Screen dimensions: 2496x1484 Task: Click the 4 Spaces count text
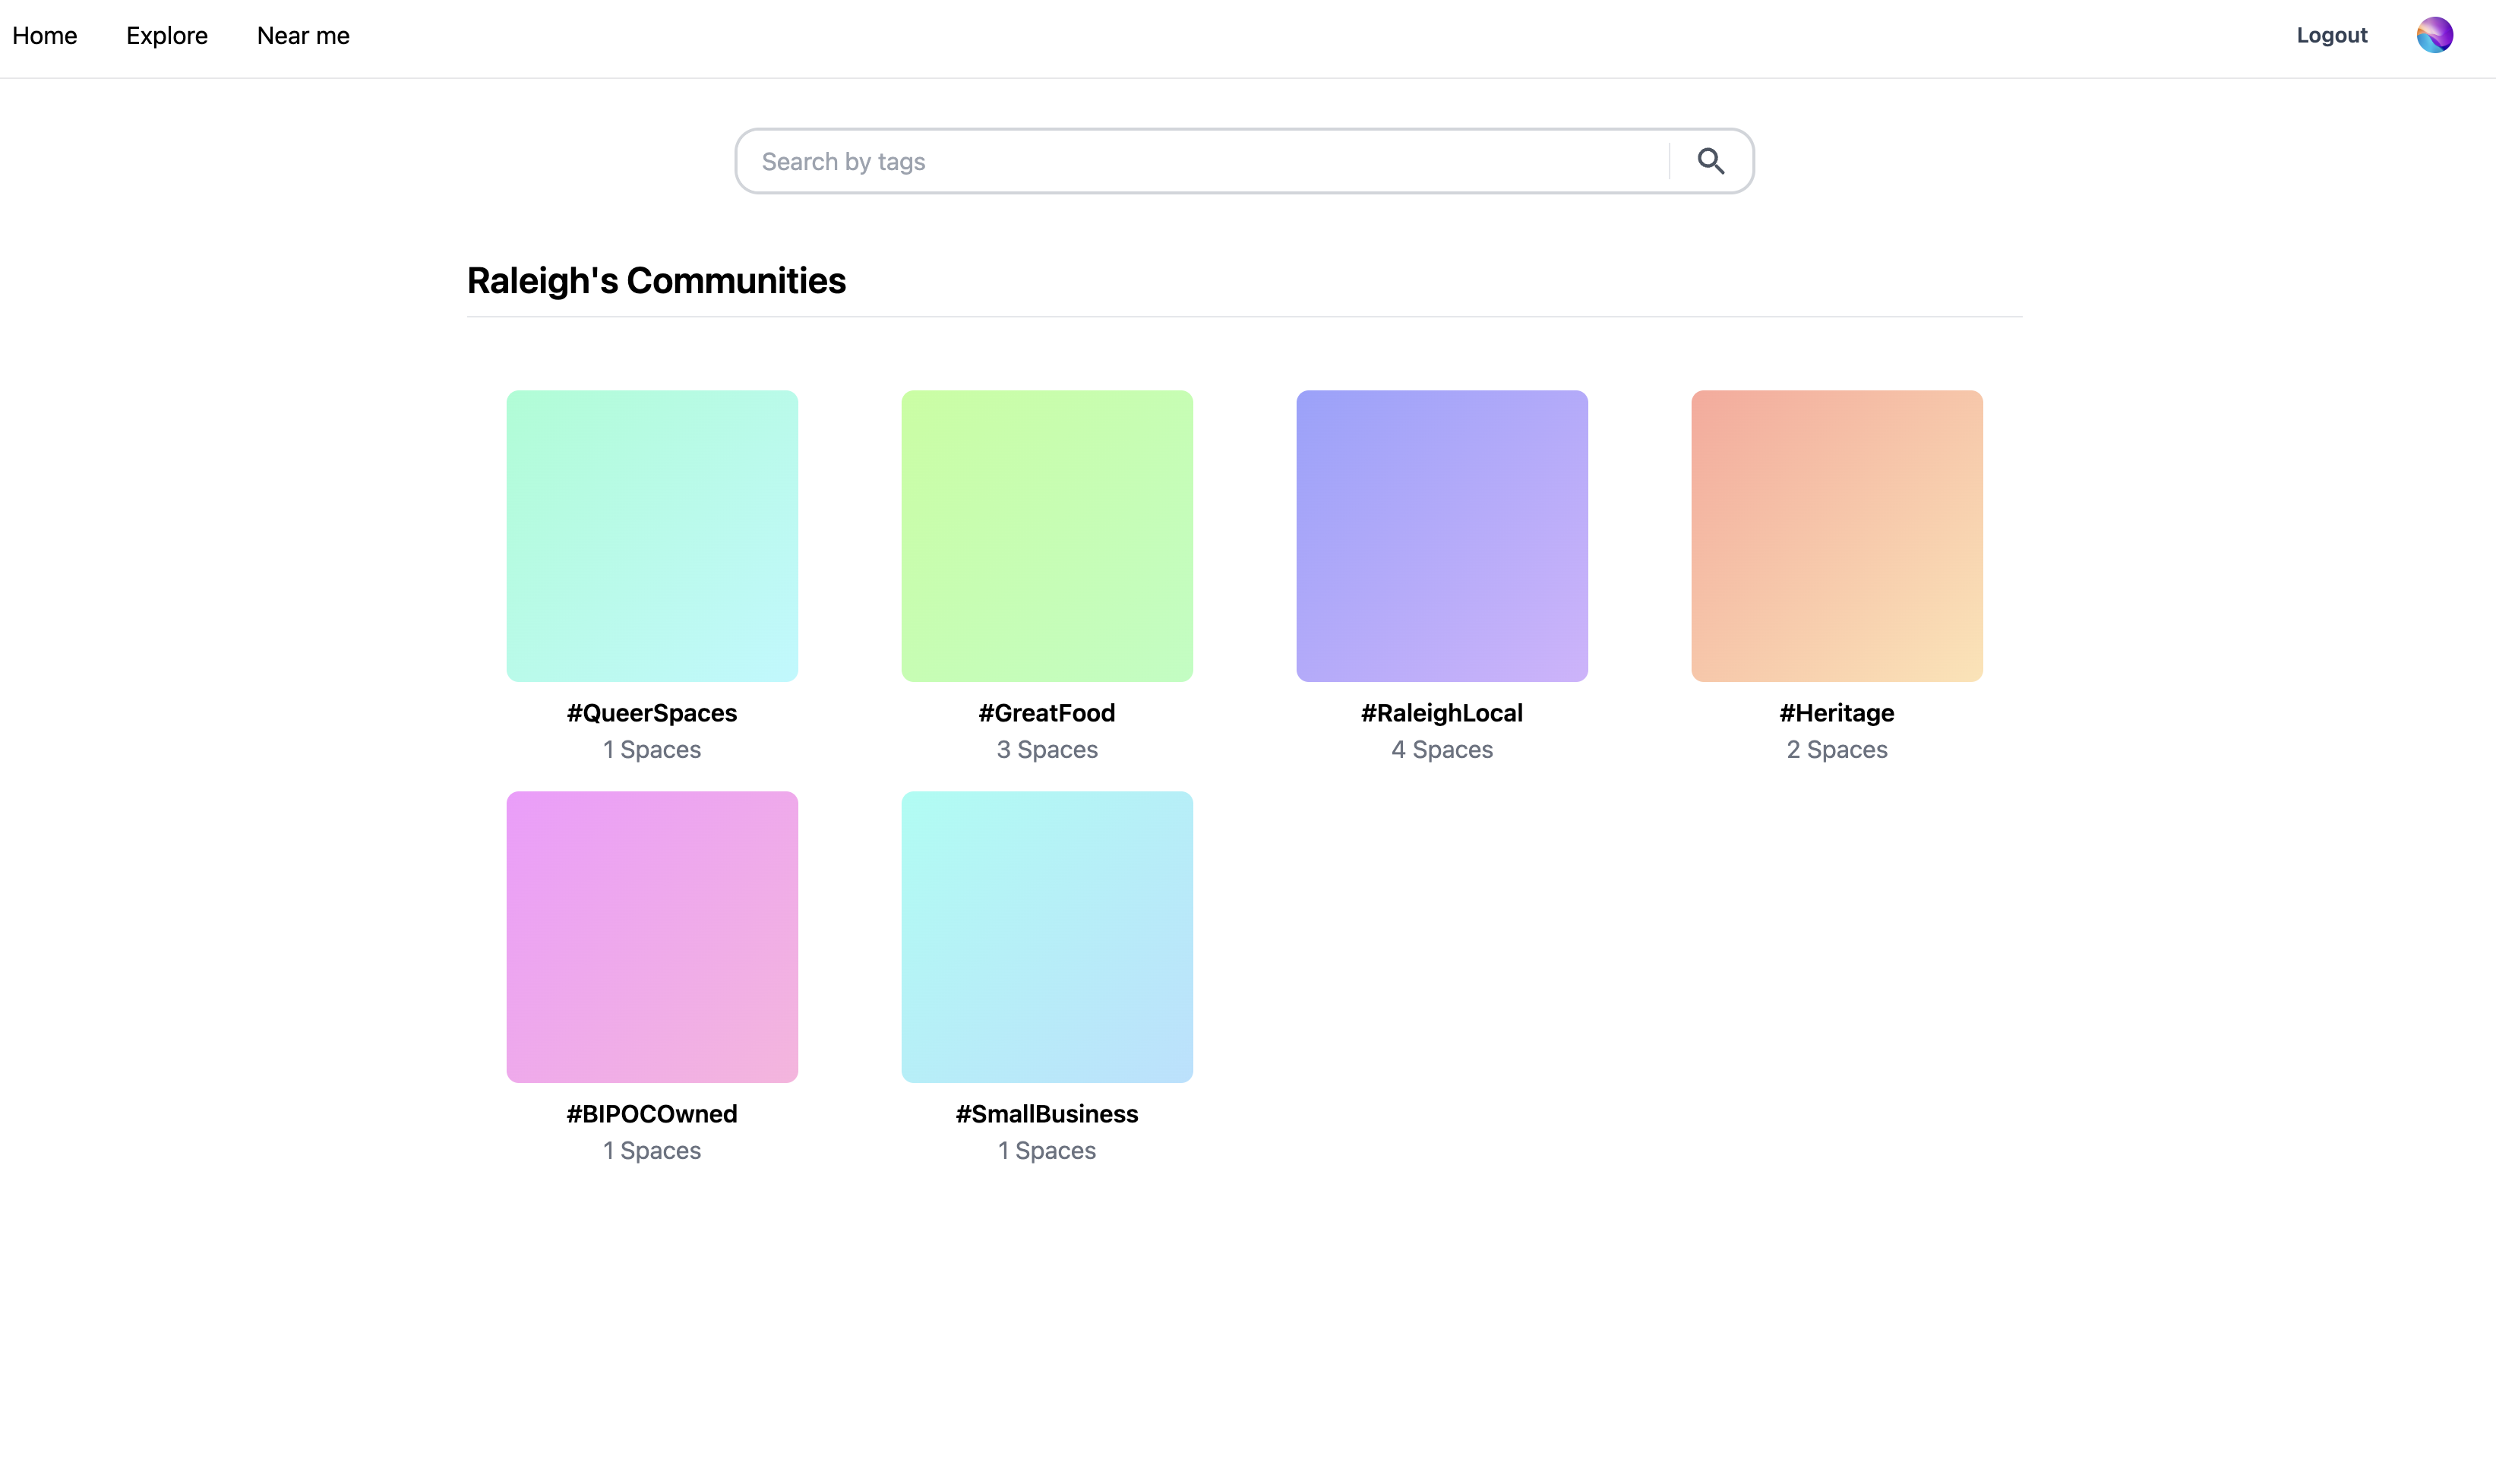[x=1442, y=750]
